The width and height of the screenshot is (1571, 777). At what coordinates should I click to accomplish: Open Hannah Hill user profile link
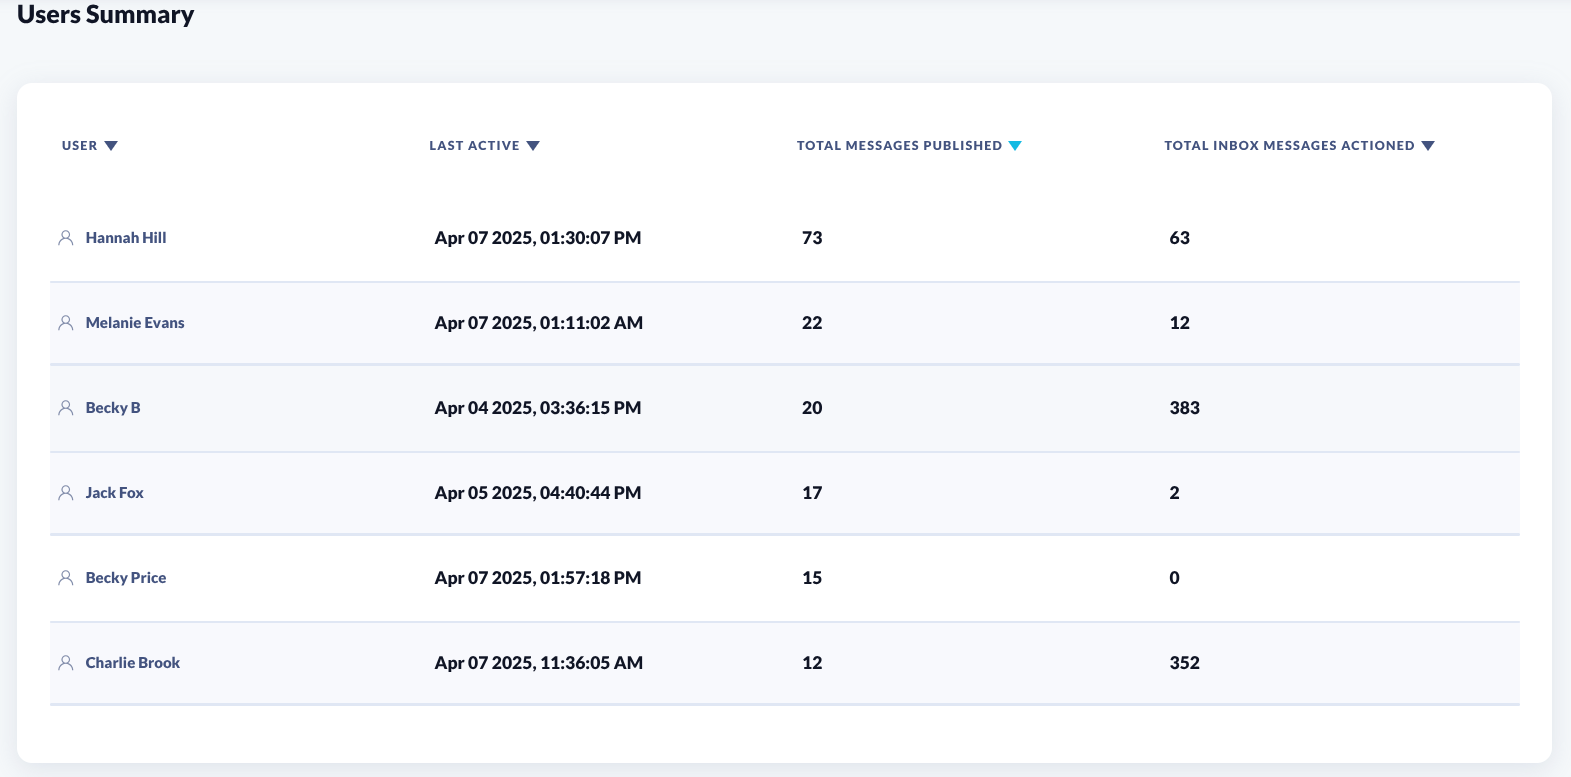126,238
